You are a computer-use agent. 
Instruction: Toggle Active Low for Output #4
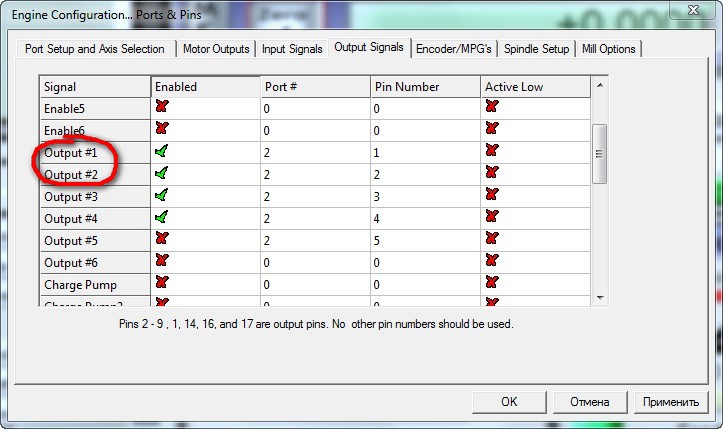click(492, 216)
